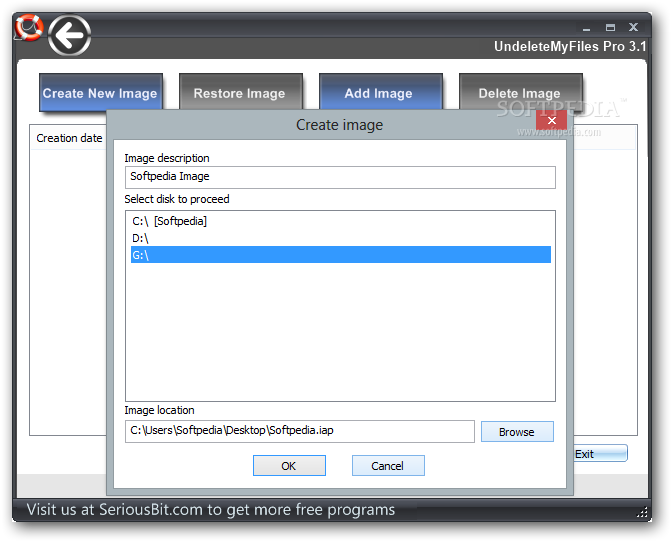
Task: Click the Exit button
Action: pyautogui.click(x=600, y=454)
